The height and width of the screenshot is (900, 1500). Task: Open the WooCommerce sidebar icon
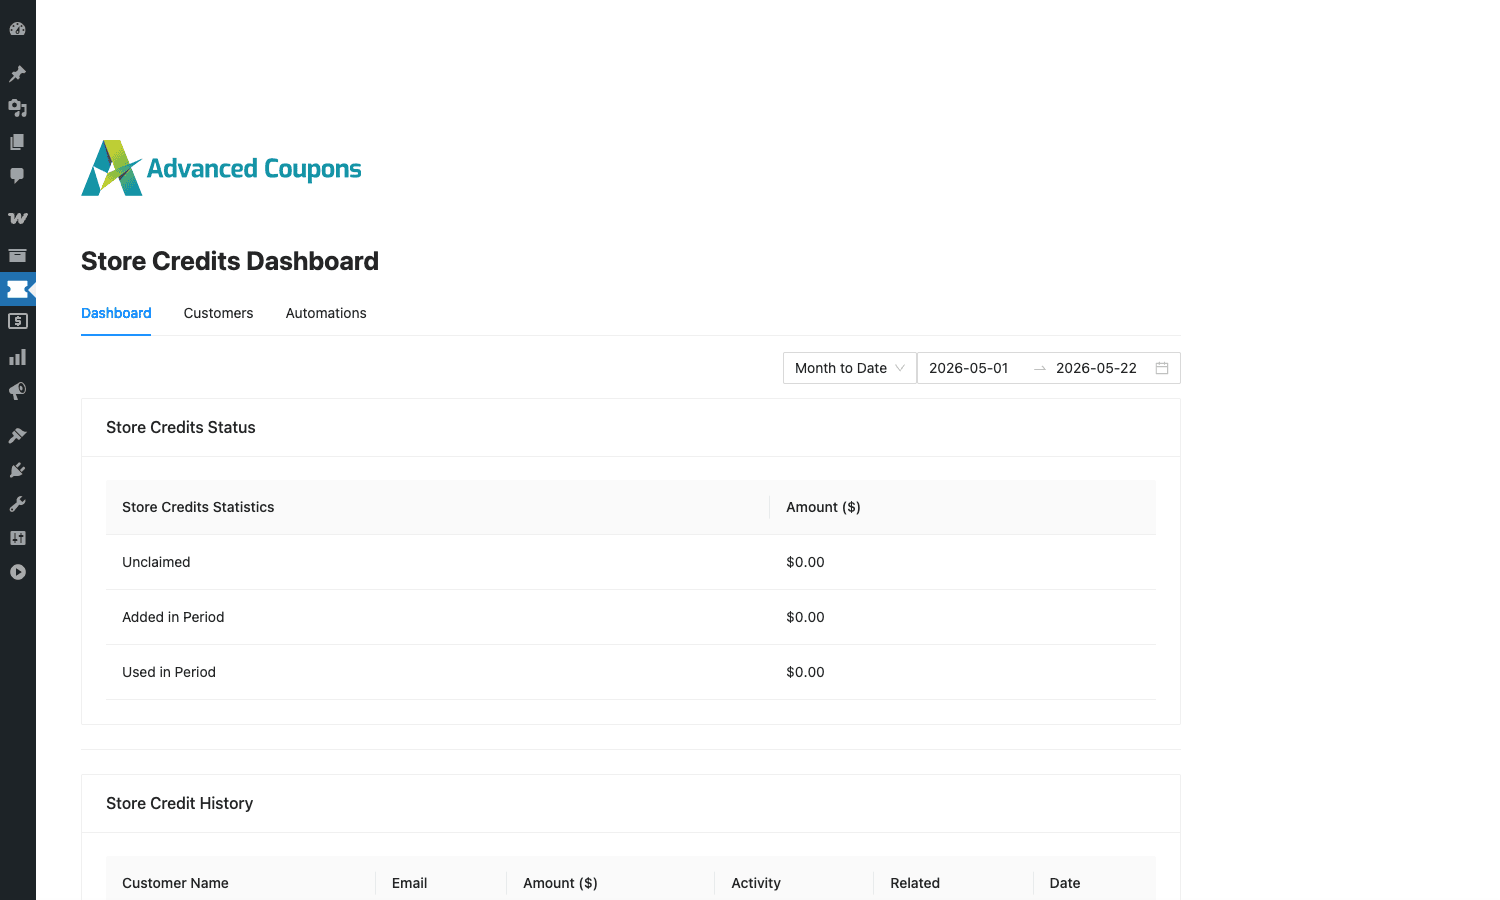pyautogui.click(x=17, y=218)
